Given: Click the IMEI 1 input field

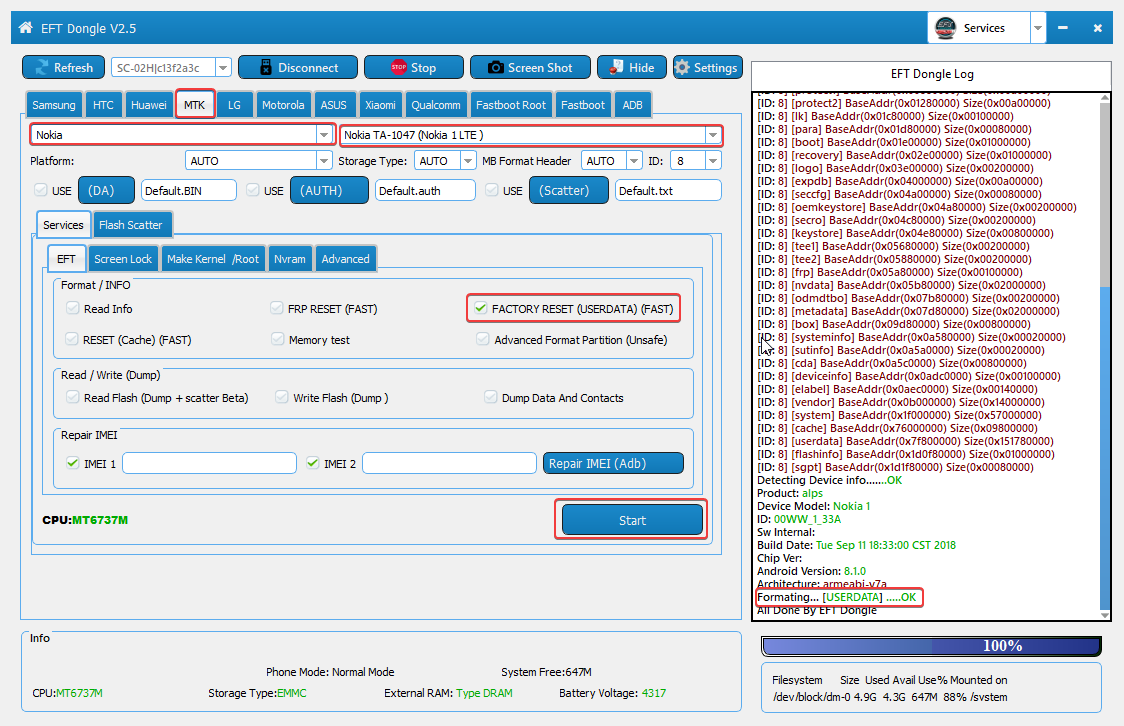Looking at the screenshot, I should (x=209, y=463).
